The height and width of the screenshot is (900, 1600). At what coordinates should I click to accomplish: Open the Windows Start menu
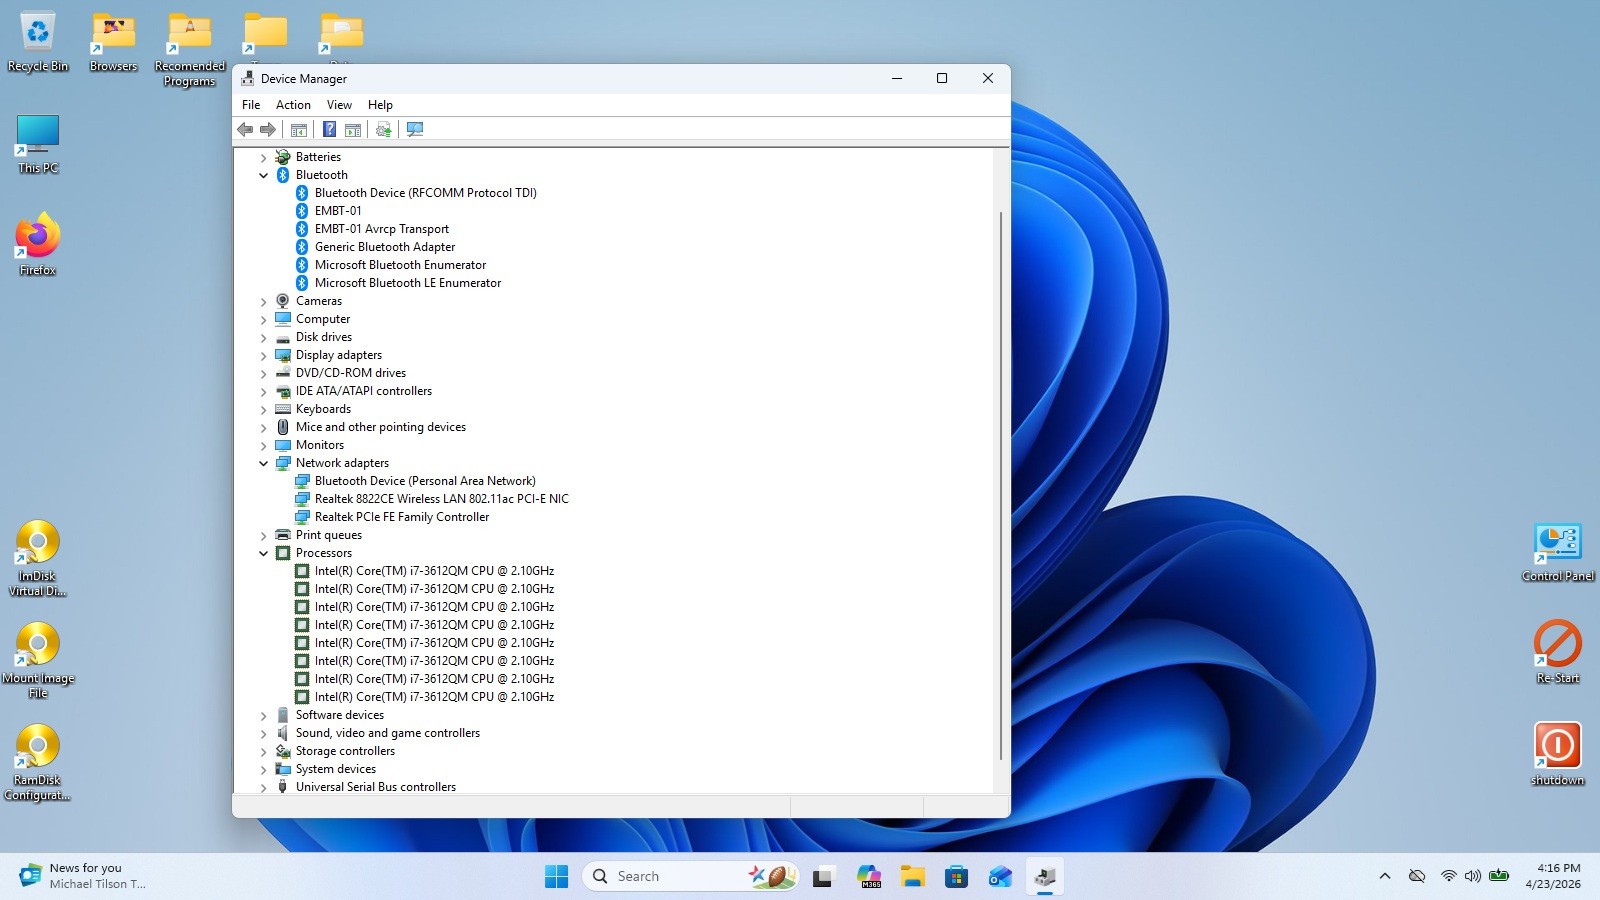coord(557,877)
